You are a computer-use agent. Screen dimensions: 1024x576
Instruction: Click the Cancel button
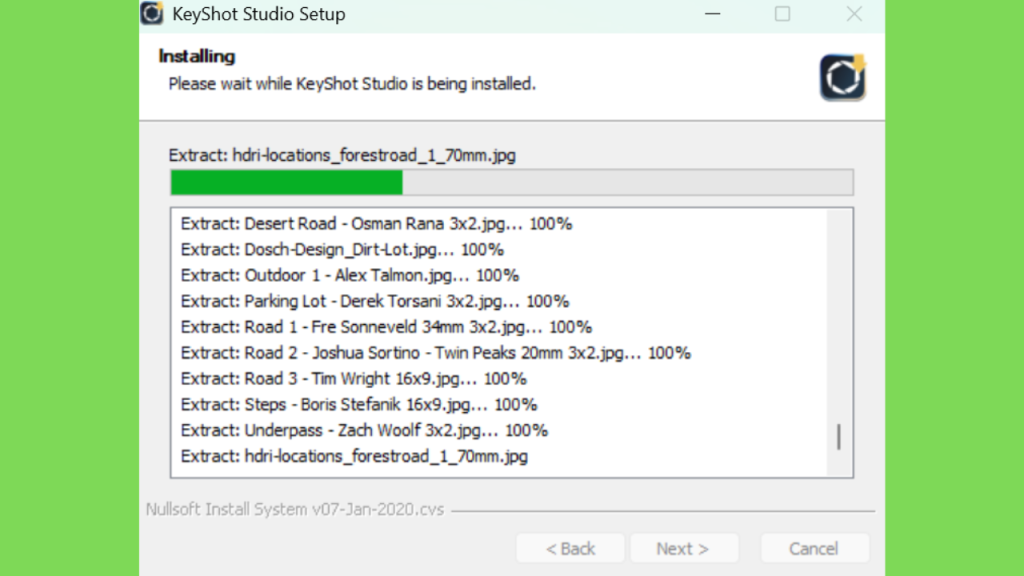tap(814, 549)
